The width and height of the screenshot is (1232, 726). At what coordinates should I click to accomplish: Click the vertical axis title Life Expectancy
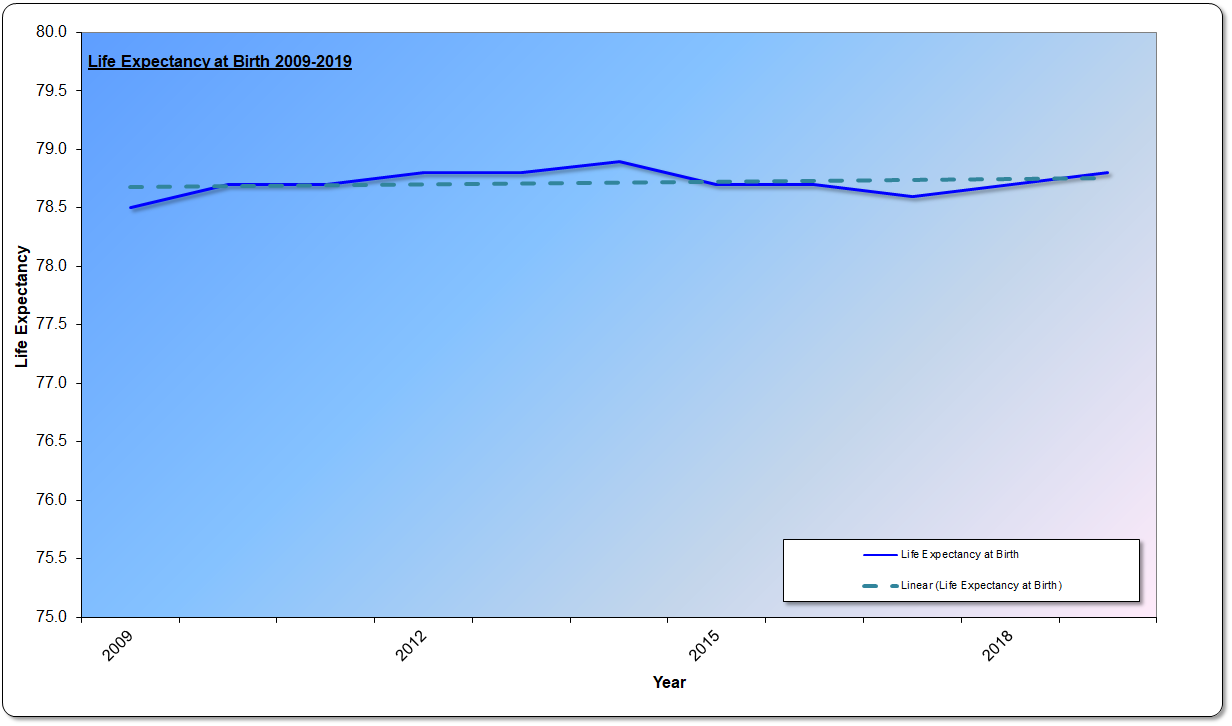pyautogui.click(x=22, y=306)
